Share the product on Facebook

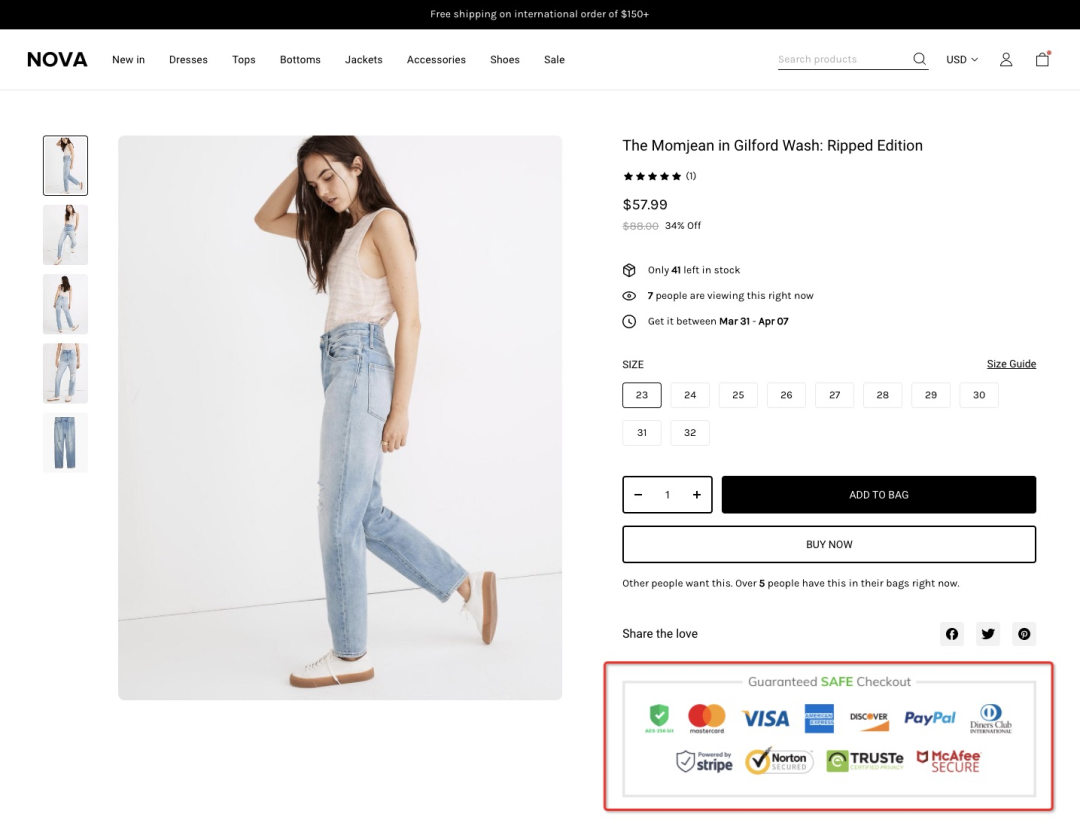point(951,633)
